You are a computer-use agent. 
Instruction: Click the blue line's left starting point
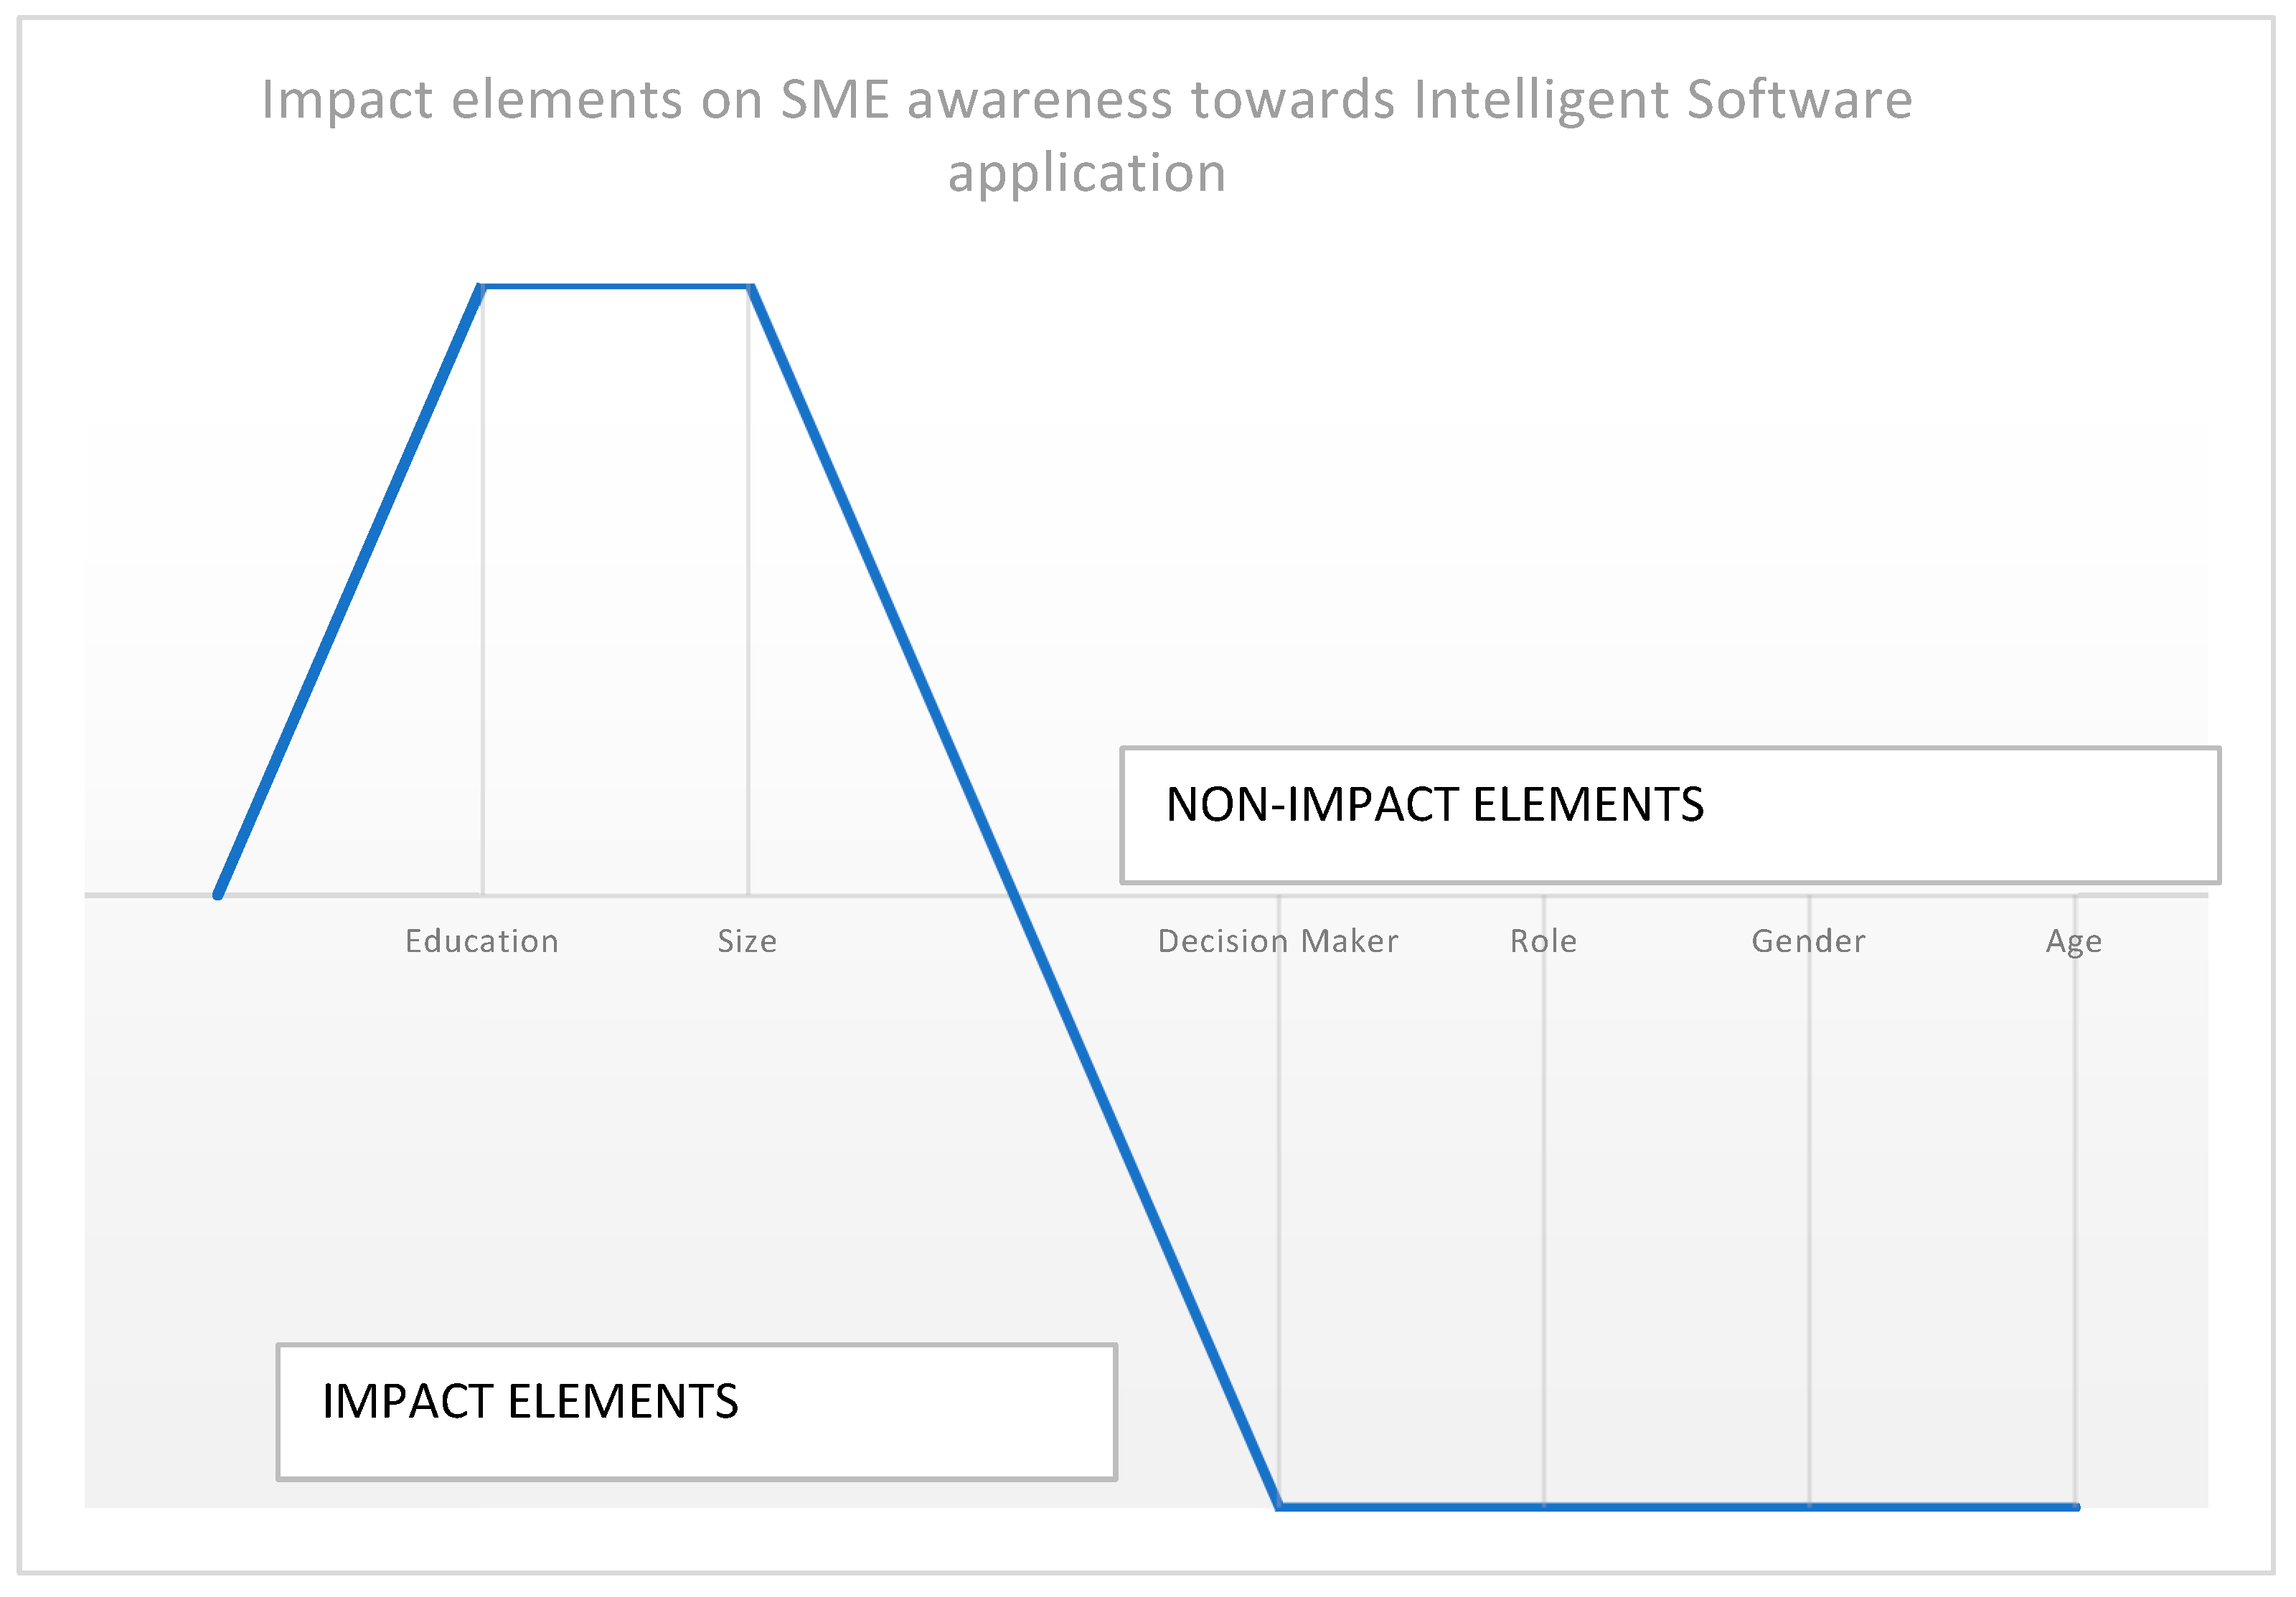[218, 895]
